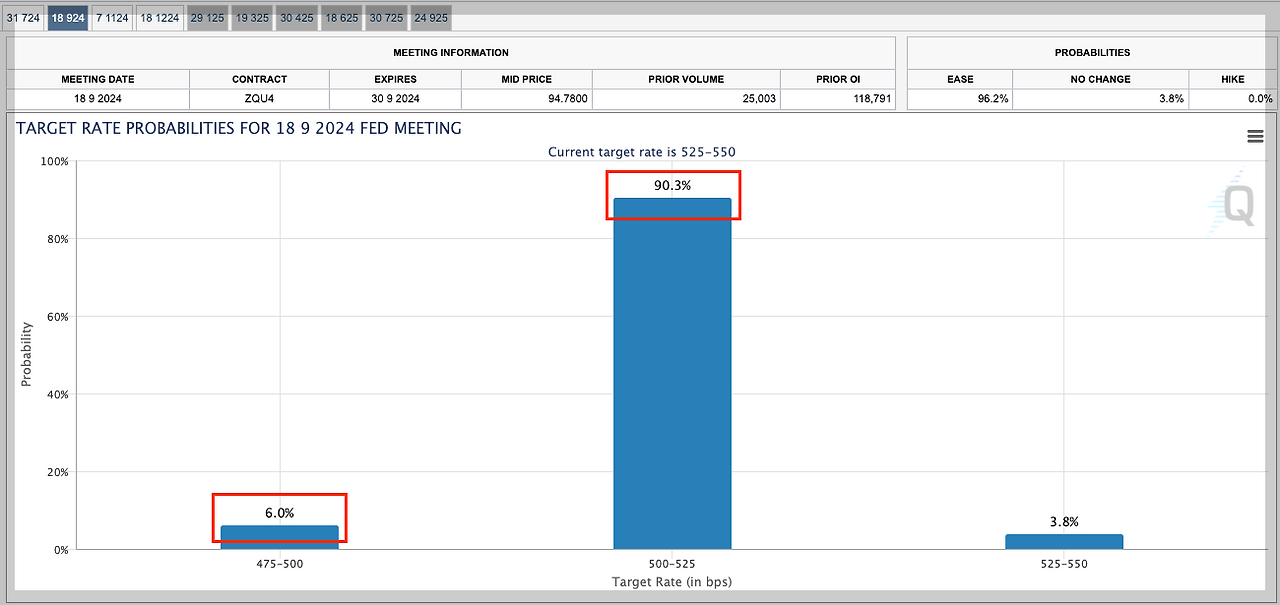This screenshot has height=605, width=1280.
Task: Click the 475-500 target rate bar
Action: click(280, 537)
